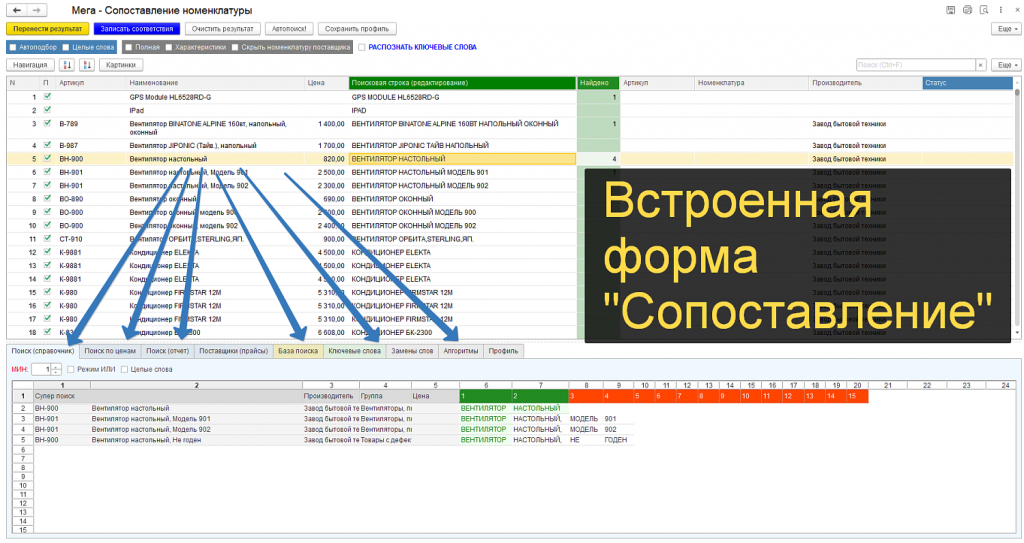This screenshot has height=543, width=1024.
Task: Click the Картинки button
Action: coord(121,65)
